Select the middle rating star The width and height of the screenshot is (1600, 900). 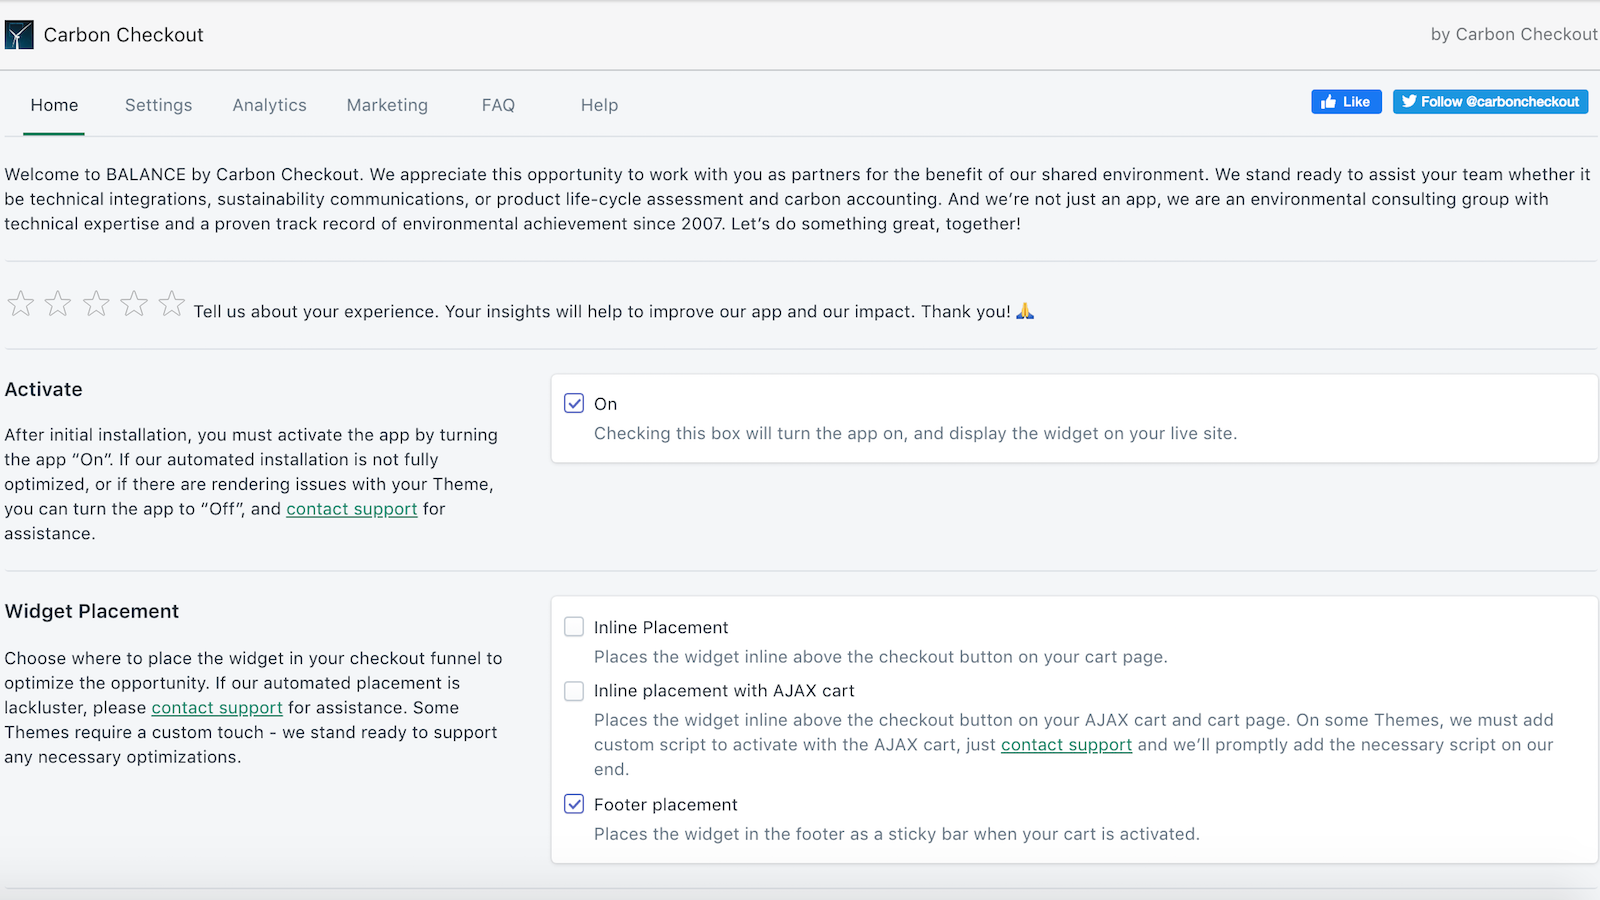[96, 303]
